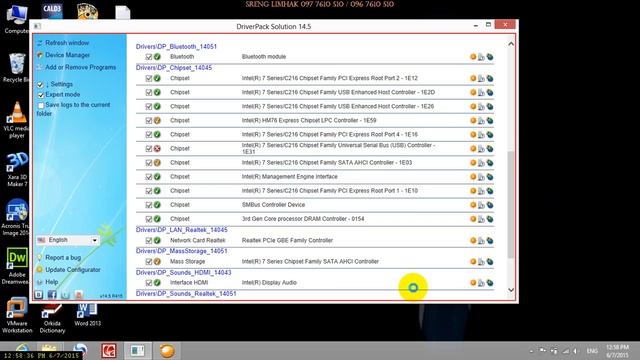The width and height of the screenshot is (640, 360).
Task: Click green globe icon in Bluetooth module row
Action: [490, 57]
